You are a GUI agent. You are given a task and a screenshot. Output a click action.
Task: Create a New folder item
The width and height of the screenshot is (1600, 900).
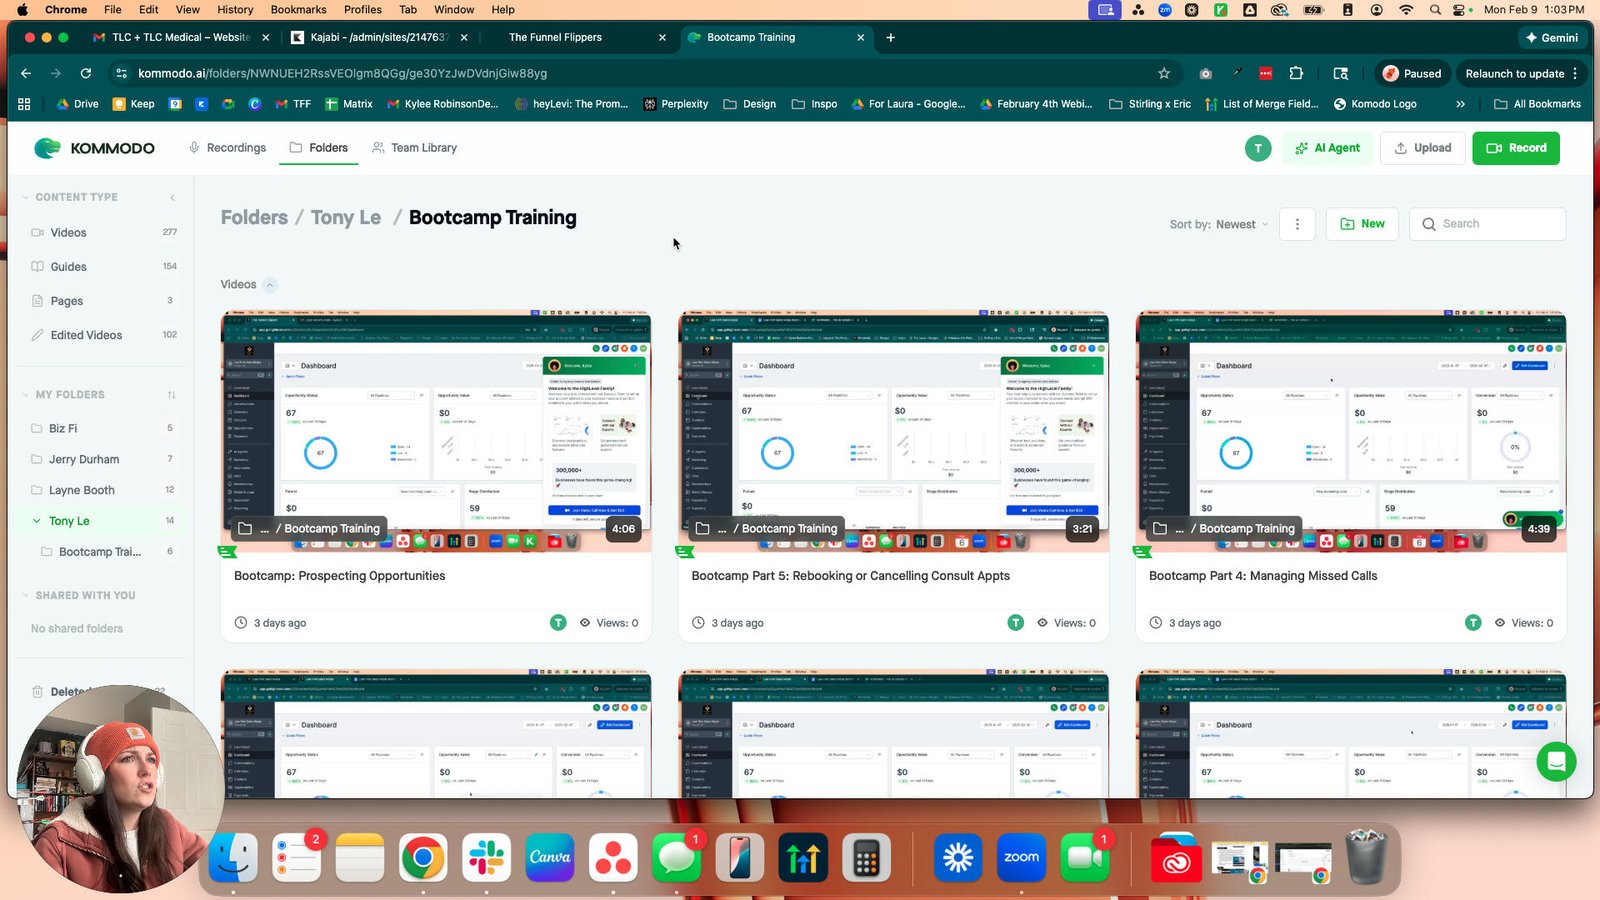[x=1362, y=224]
